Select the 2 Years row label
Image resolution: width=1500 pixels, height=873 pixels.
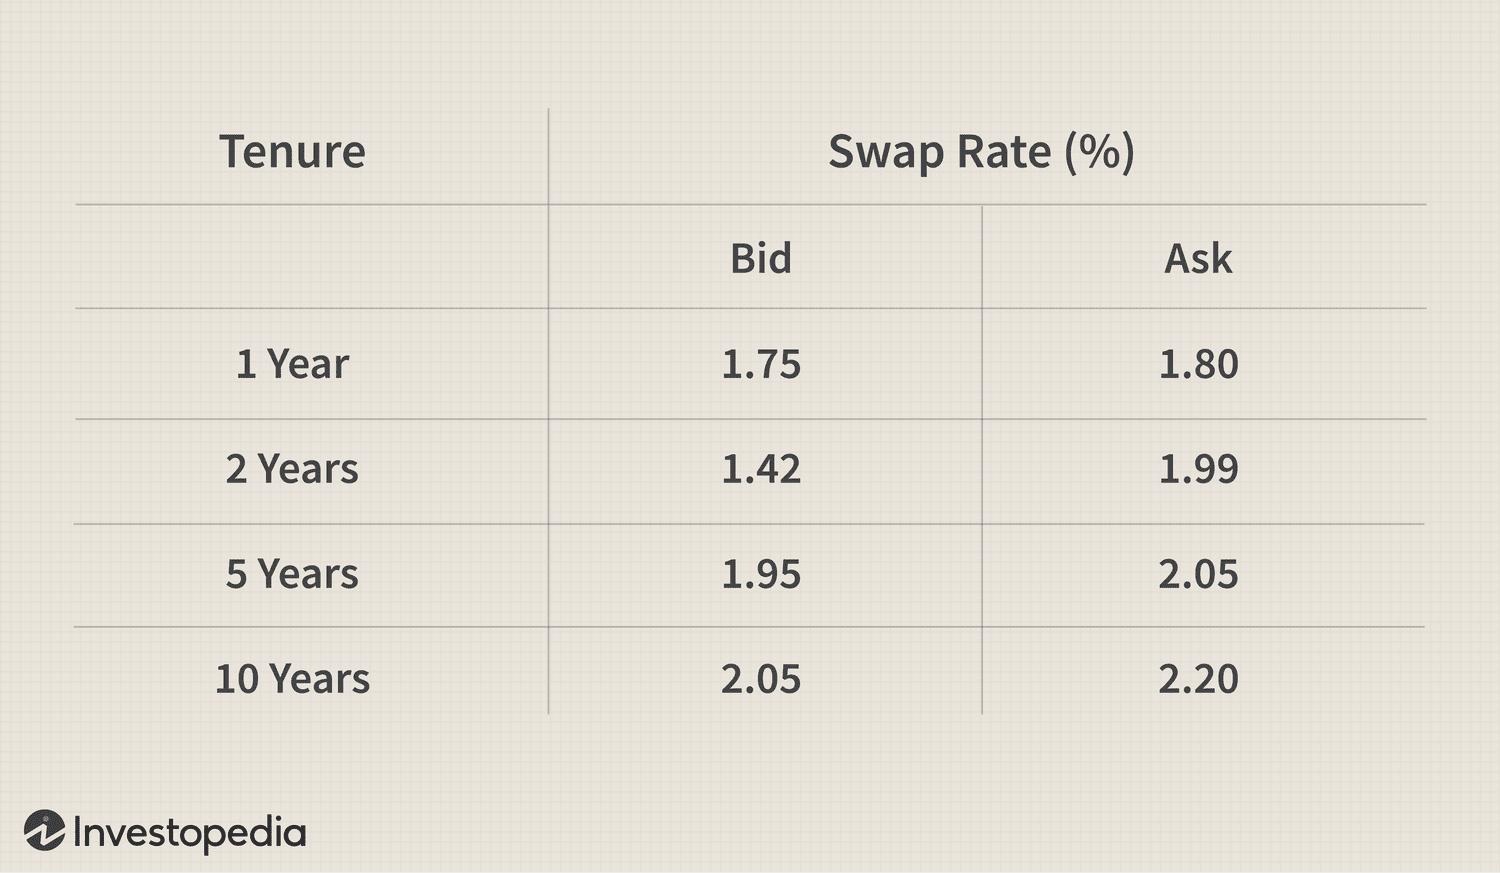point(292,469)
